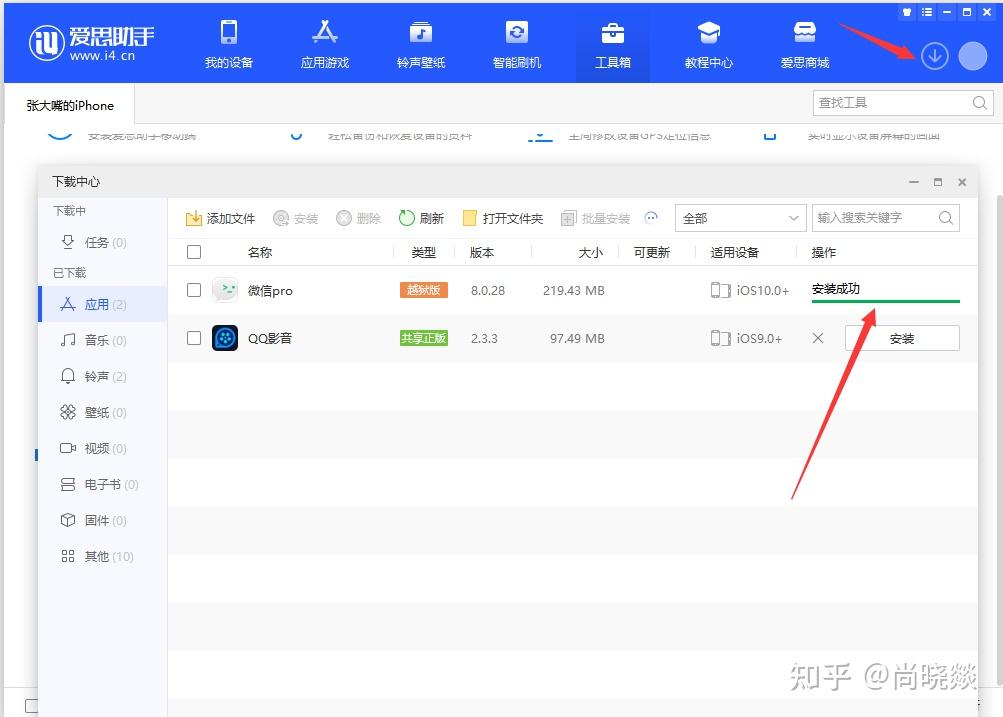
Task: Click the 越狱版 type badge
Action: coord(423,290)
